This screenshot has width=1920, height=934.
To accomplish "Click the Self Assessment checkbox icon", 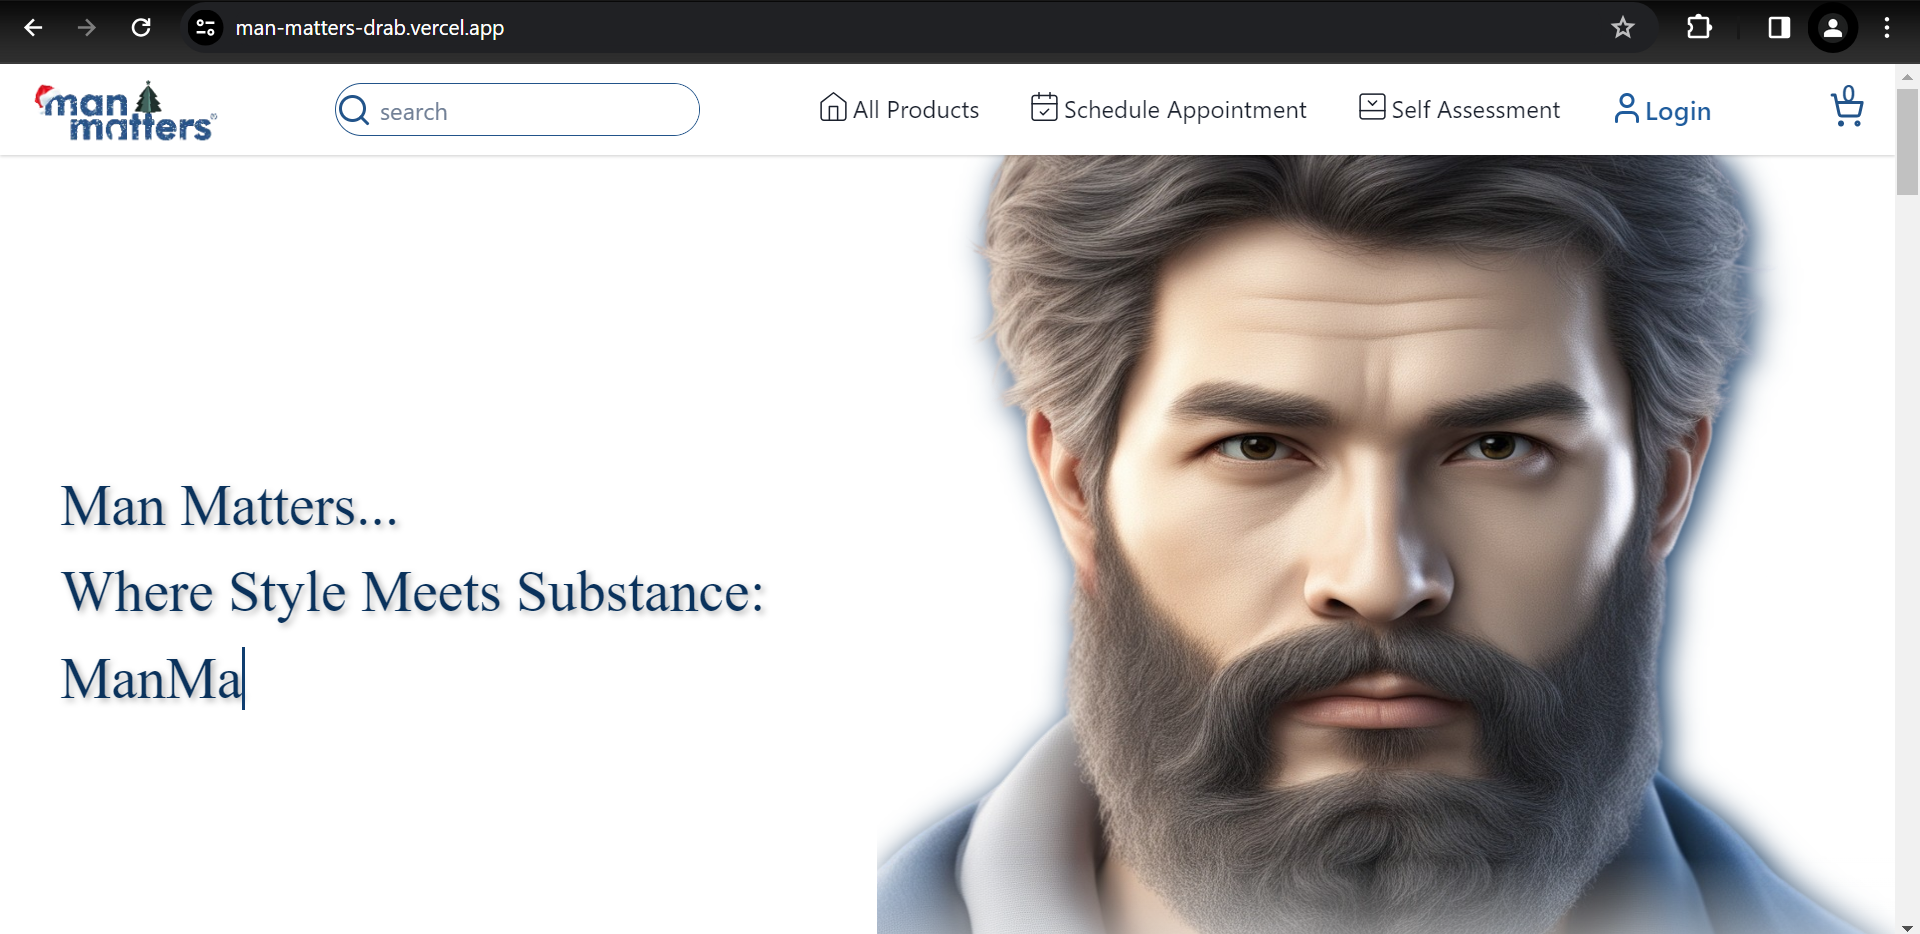I will point(1372,107).
